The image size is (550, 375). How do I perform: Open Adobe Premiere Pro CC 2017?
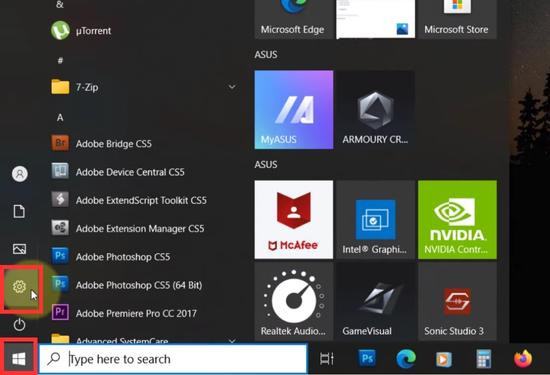(x=144, y=313)
